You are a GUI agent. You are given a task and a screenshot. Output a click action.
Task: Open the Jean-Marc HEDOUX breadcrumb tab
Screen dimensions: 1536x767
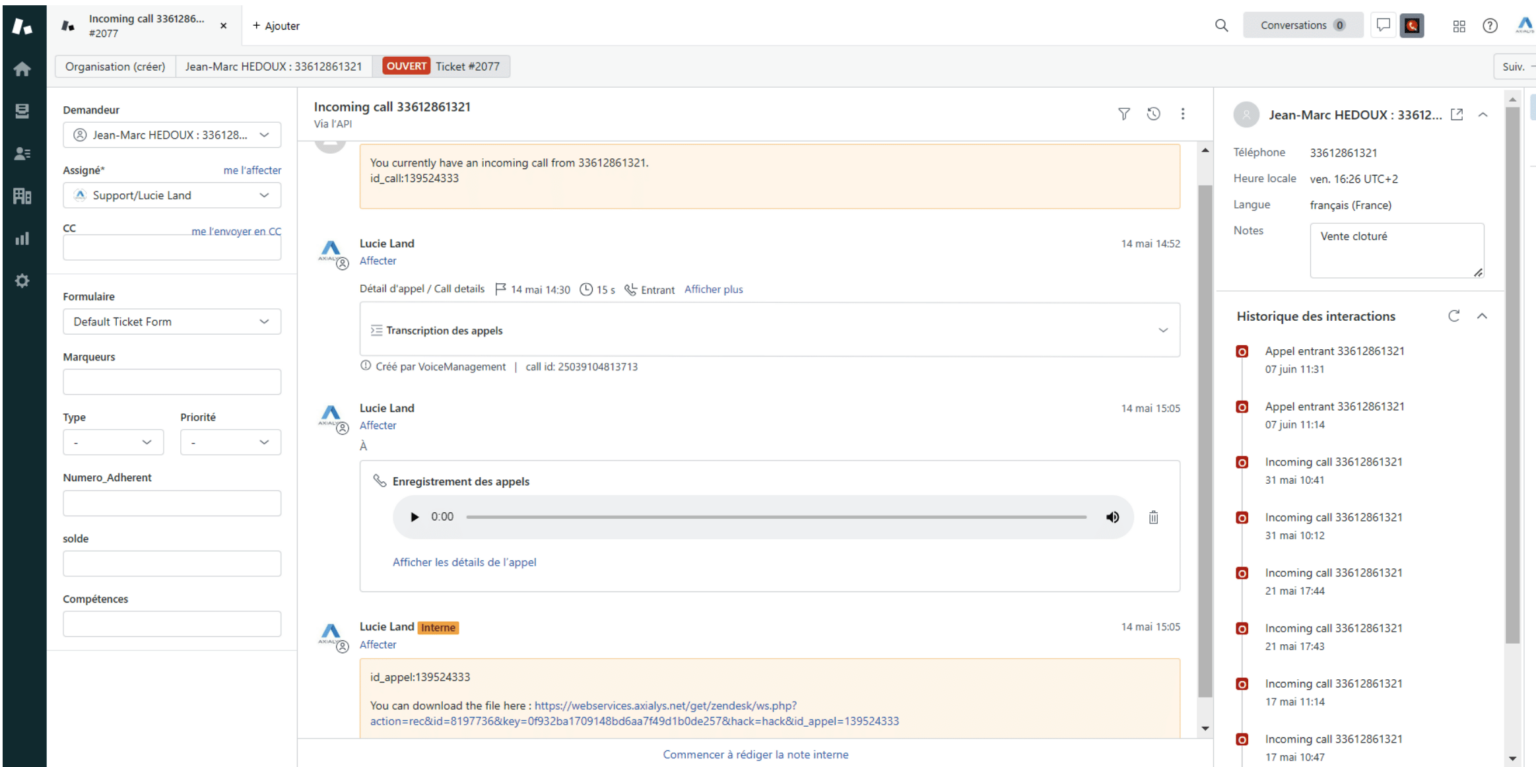pos(273,67)
